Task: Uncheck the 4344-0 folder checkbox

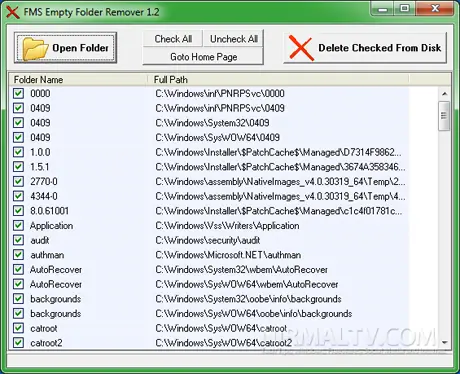Action: [18, 196]
